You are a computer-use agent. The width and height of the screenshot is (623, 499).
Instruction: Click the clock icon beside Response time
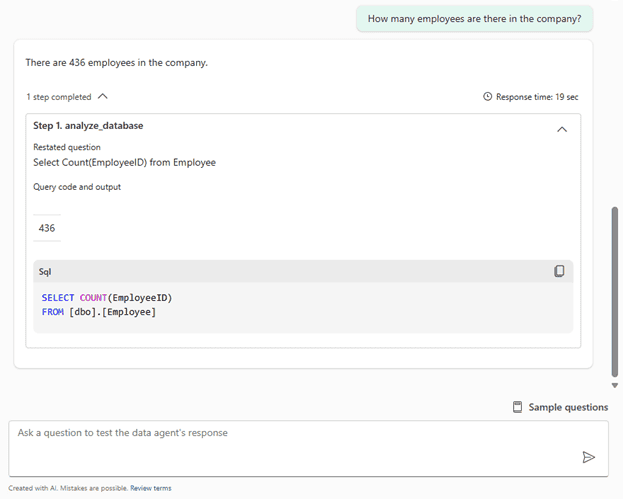click(488, 97)
